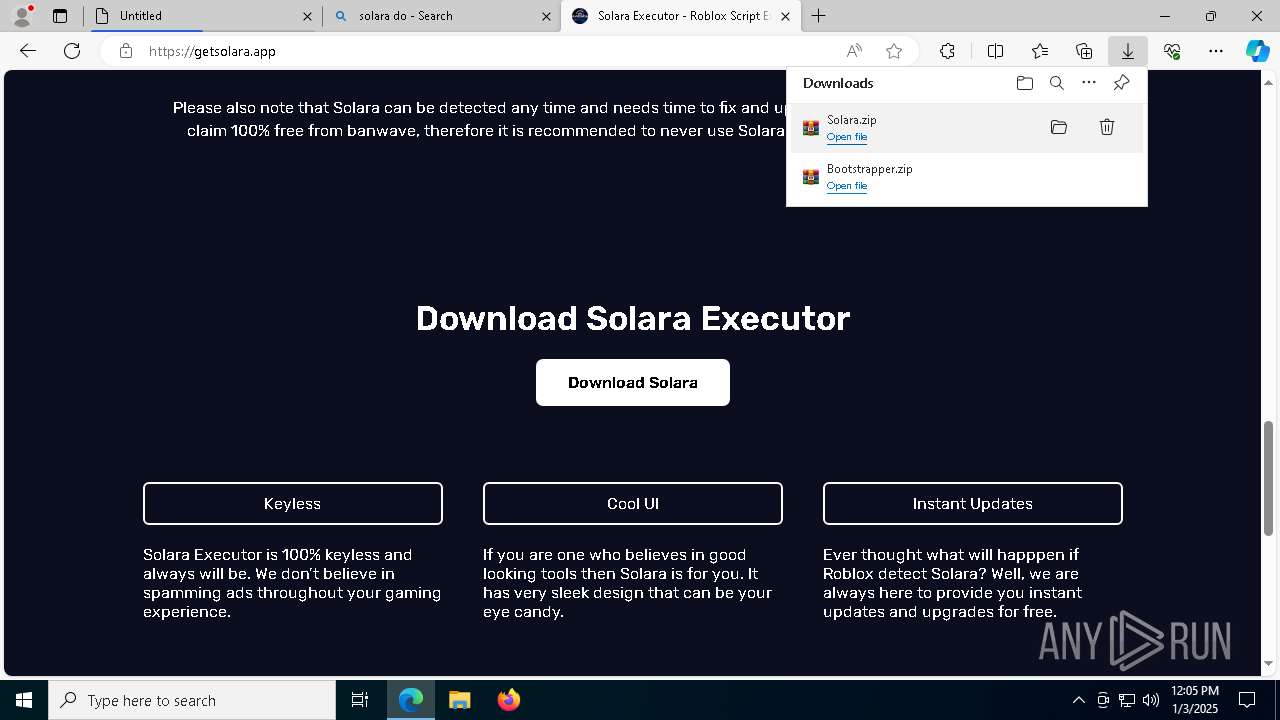Open the notification center icon
The height and width of the screenshot is (720, 1280).
pos(1247,700)
